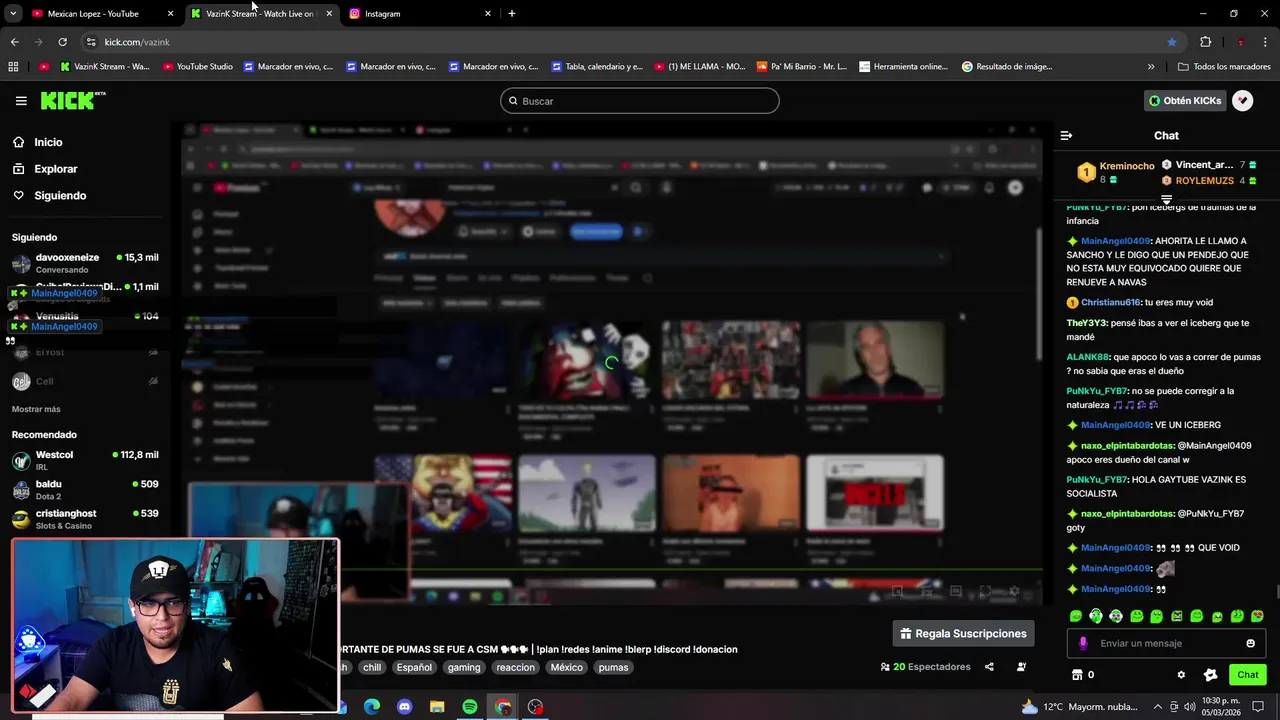Image resolution: width=1280 pixels, height=720 pixels.
Task: Select first green emote in quick emote row
Action: [x=1076, y=616]
